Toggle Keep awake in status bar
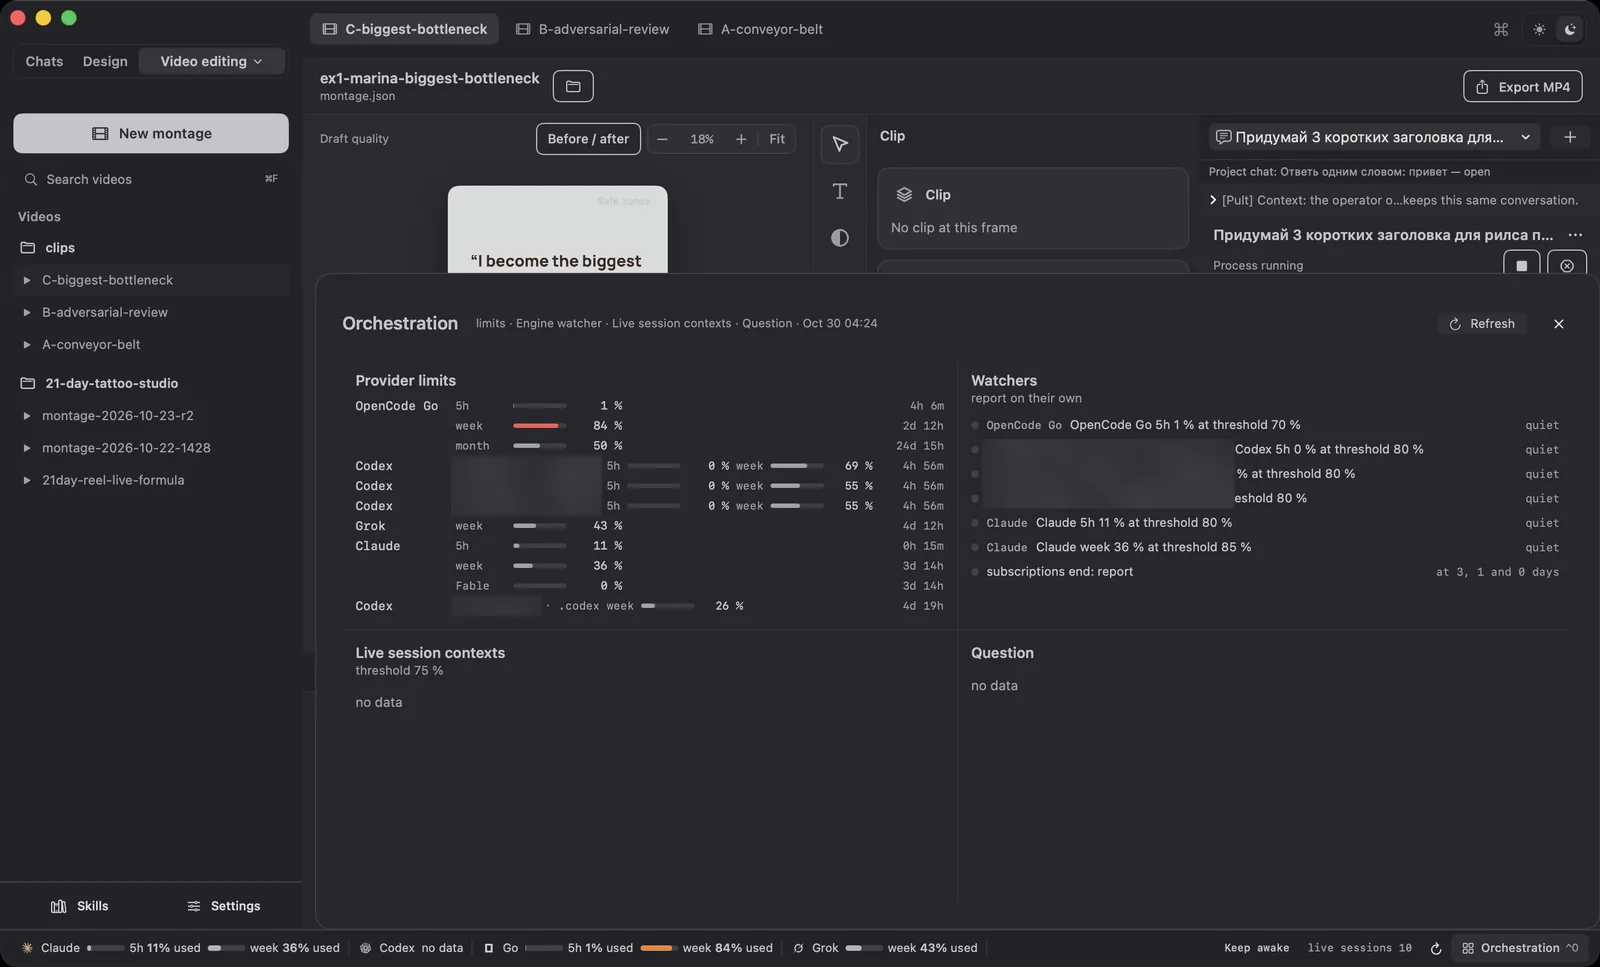 click(1256, 948)
